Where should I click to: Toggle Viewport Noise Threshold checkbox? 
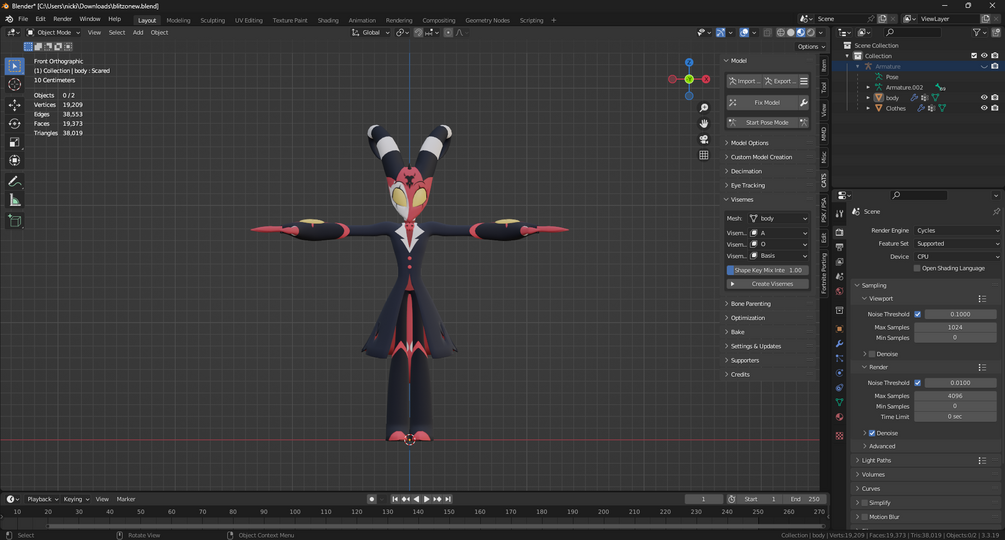coord(918,315)
